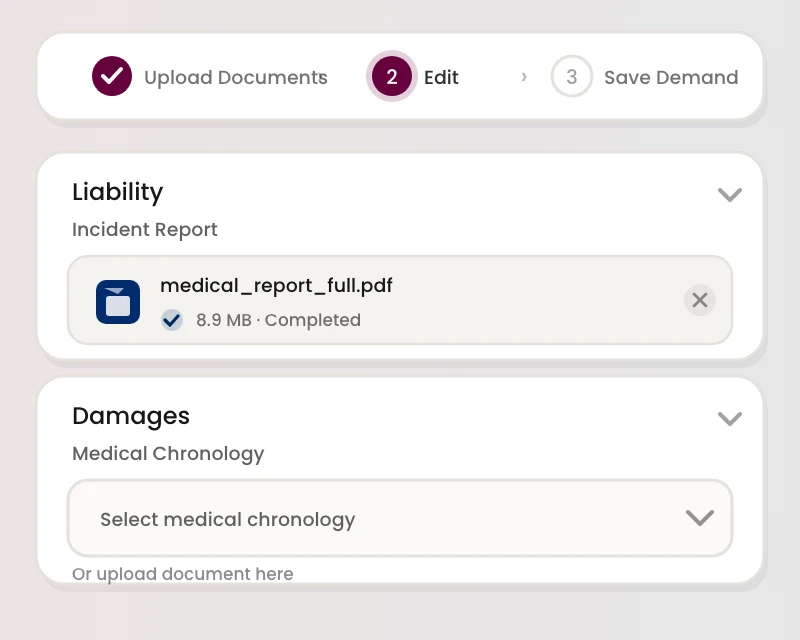Remove medical_report_full.pdf with the X button
Viewport: 800px width, 640px height.
coord(699,300)
